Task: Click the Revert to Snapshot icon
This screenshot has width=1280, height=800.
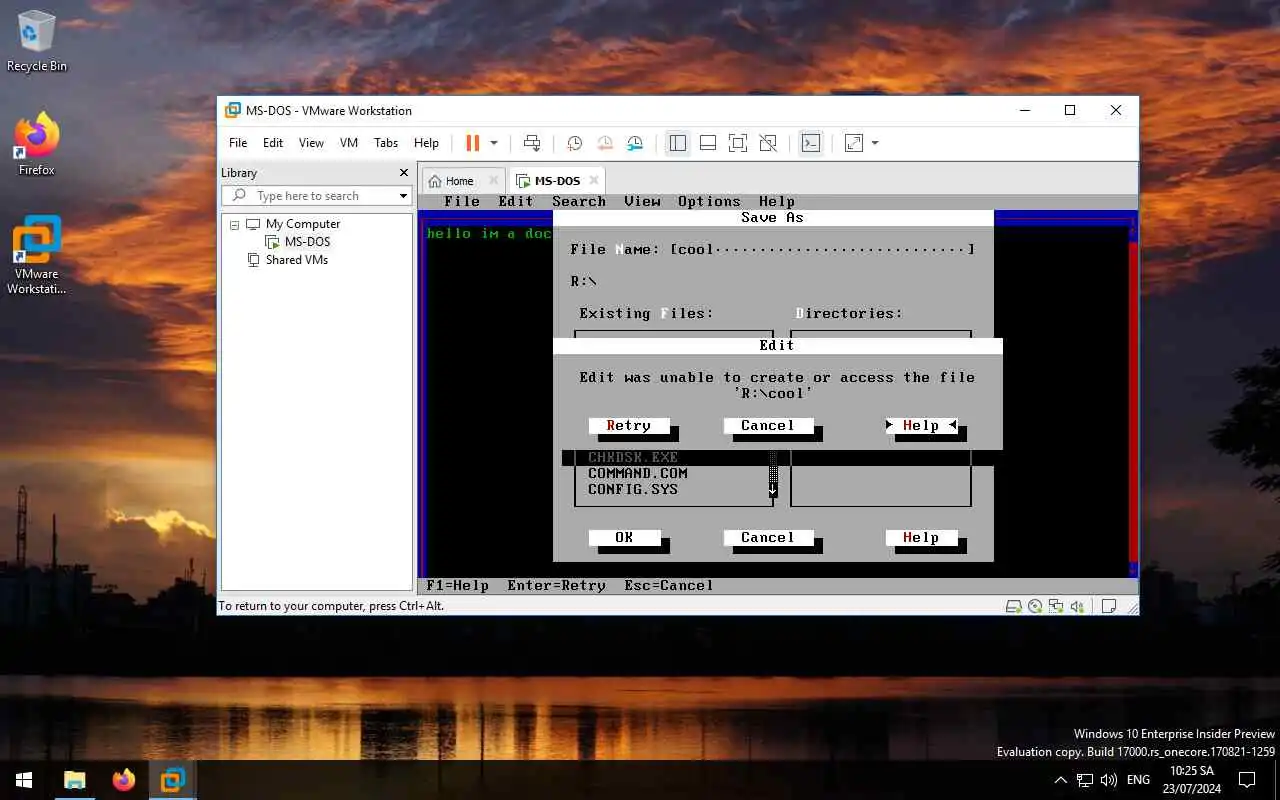Action: coord(605,143)
